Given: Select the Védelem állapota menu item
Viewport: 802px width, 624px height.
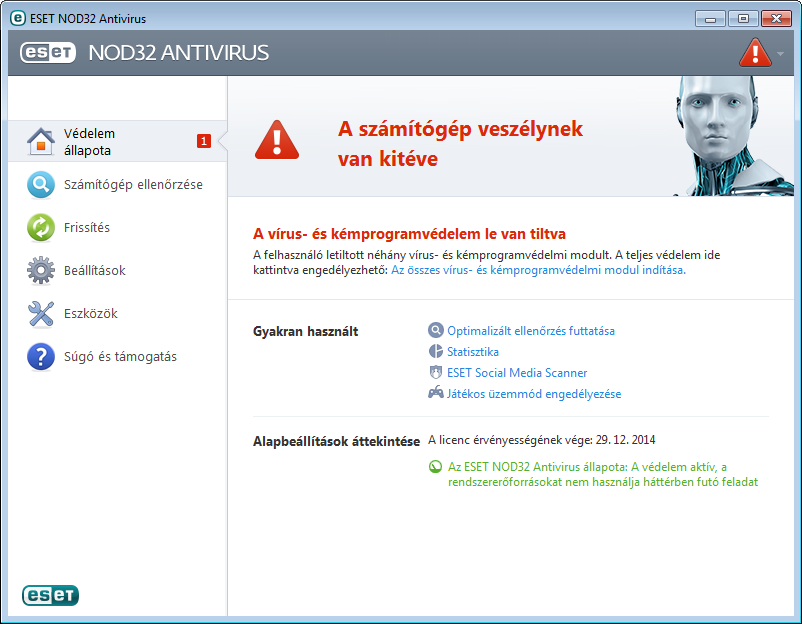Looking at the screenshot, I should [118, 141].
